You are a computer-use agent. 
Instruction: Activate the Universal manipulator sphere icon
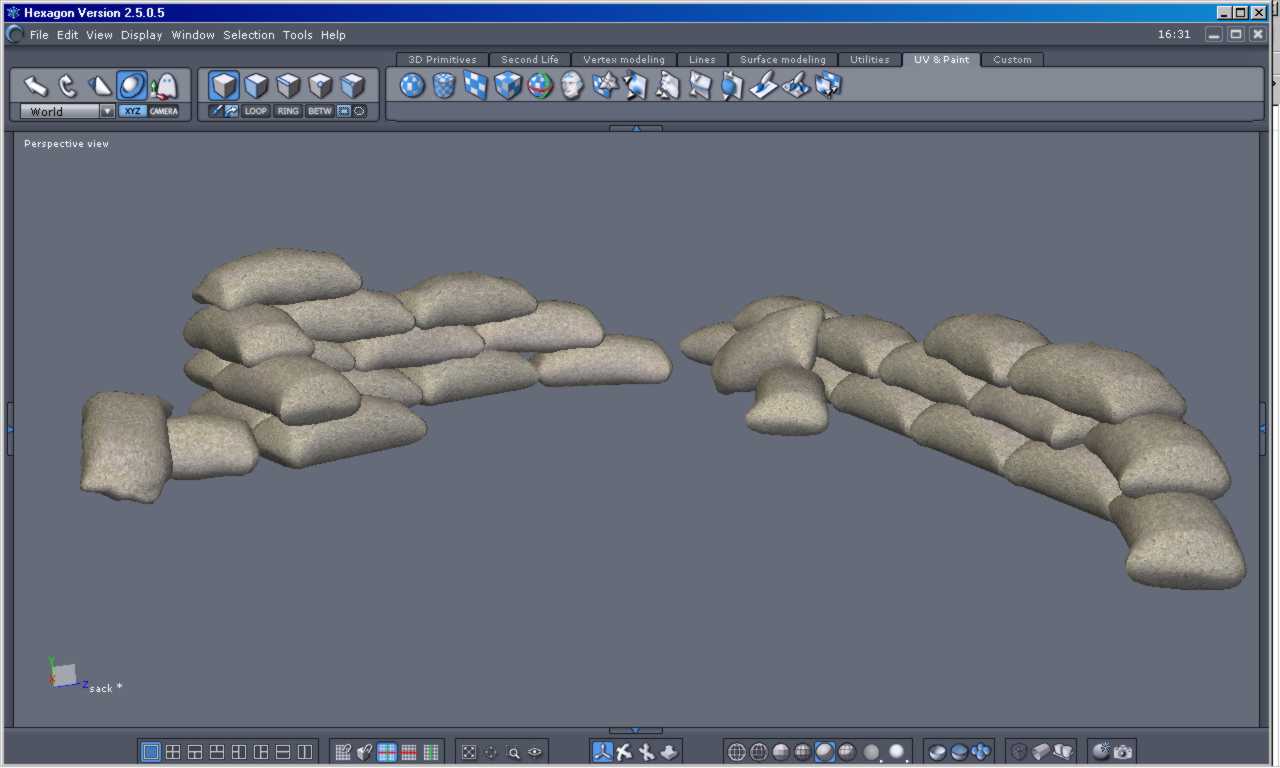pyautogui.click(x=132, y=86)
